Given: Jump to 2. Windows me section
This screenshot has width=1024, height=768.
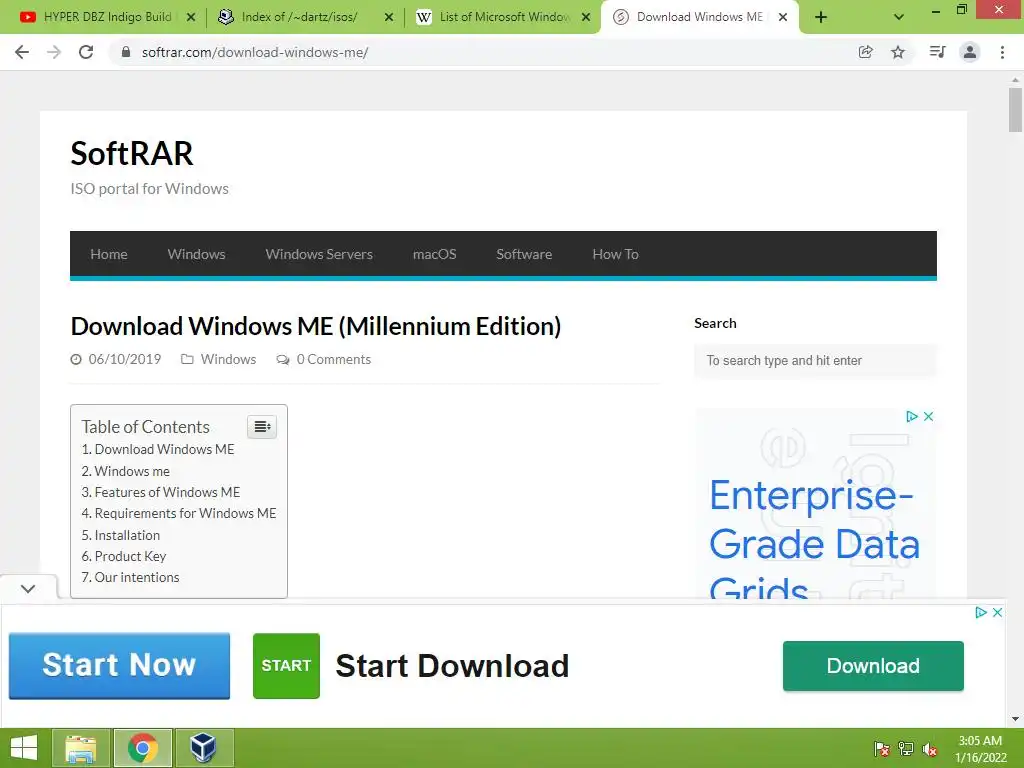Looking at the screenshot, I should point(125,471).
